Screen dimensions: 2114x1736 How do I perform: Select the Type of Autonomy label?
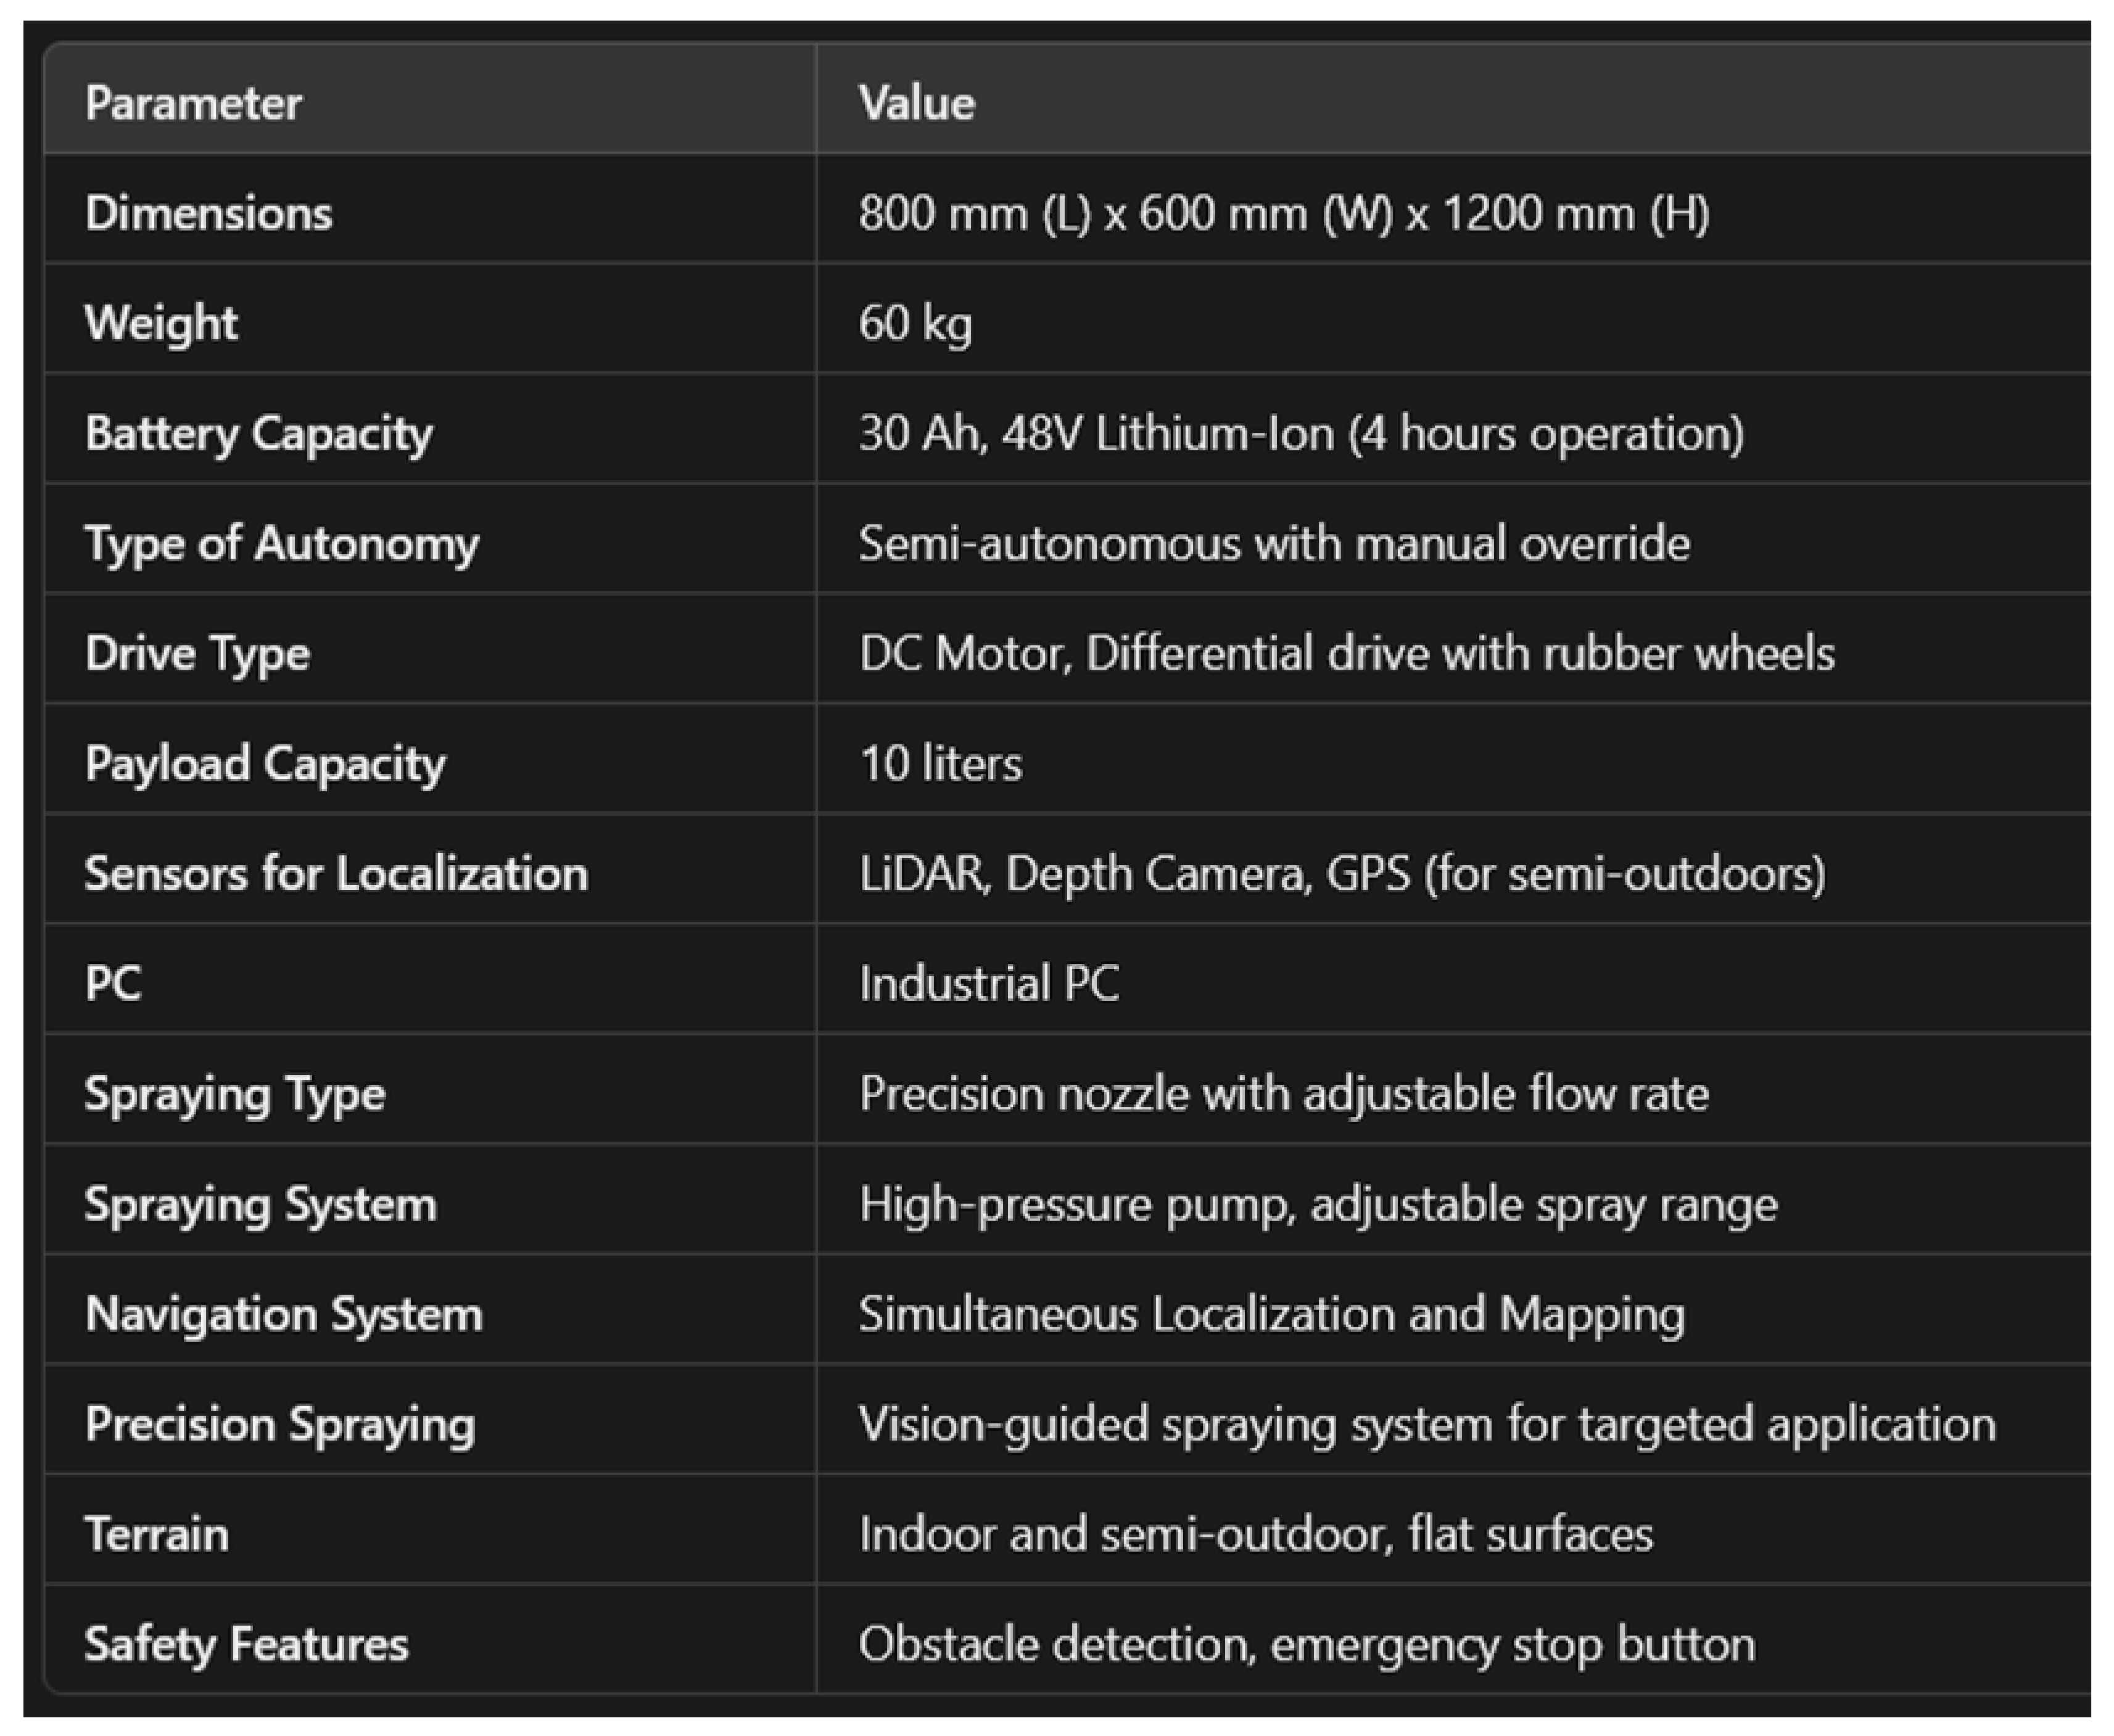281,543
